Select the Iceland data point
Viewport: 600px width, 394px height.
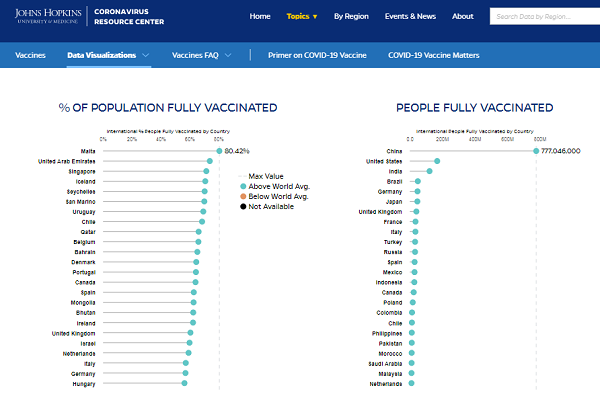(x=205, y=181)
